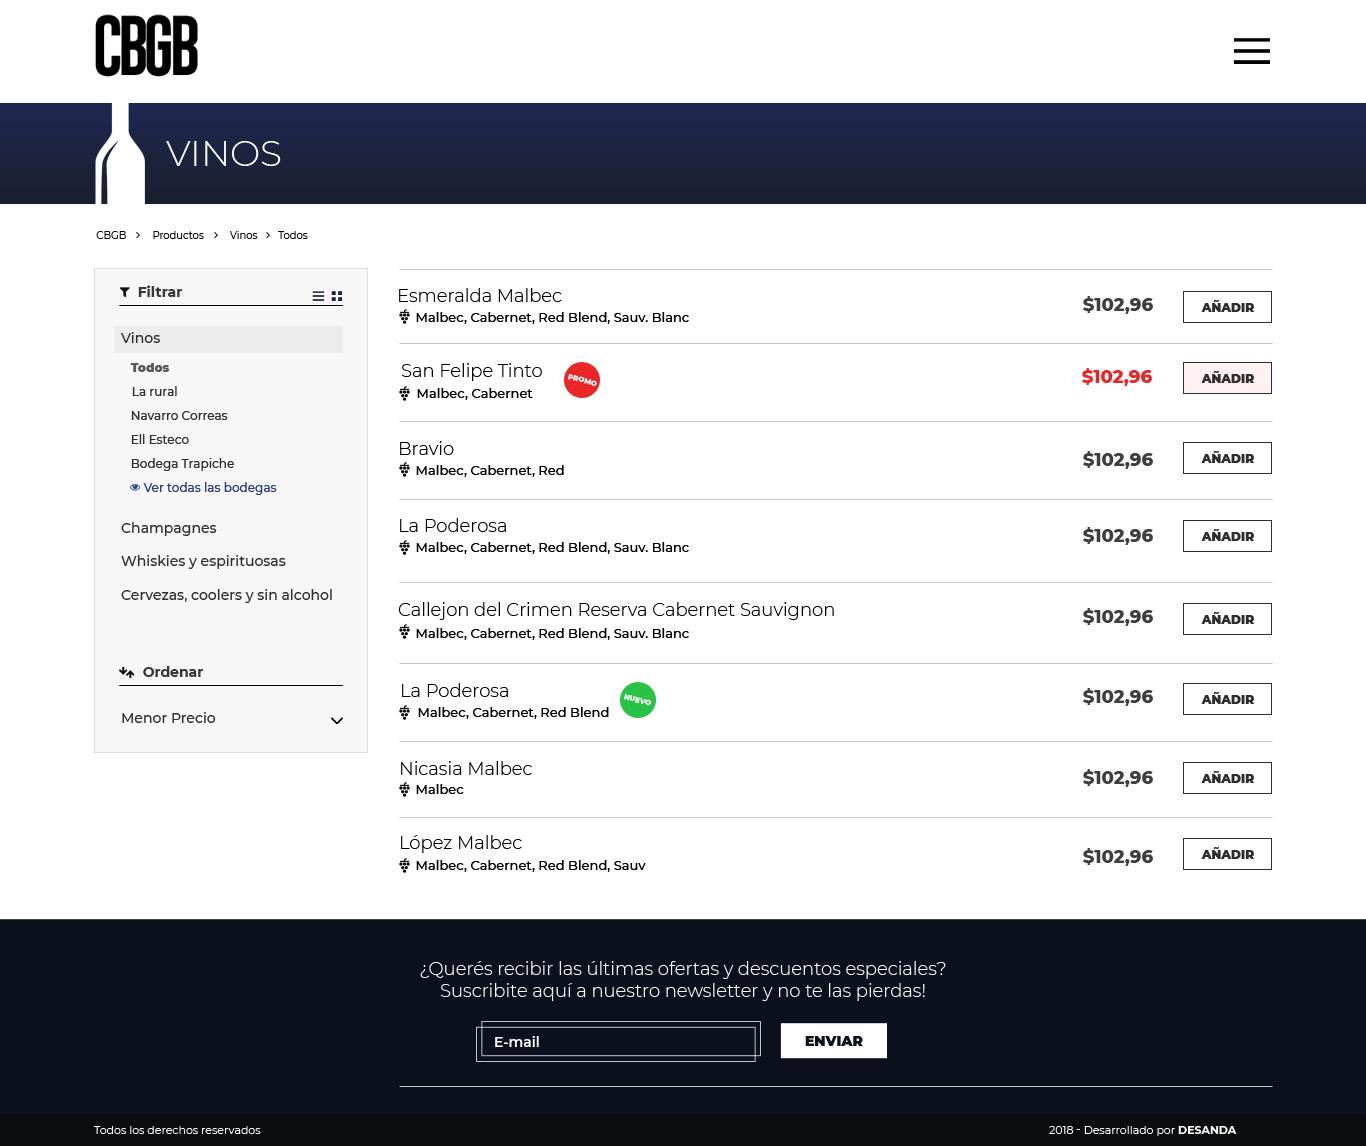This screenshot has height=1146, width=1366.
Task: Filter by Navarro Correas winery
Action: pos(179,416)
